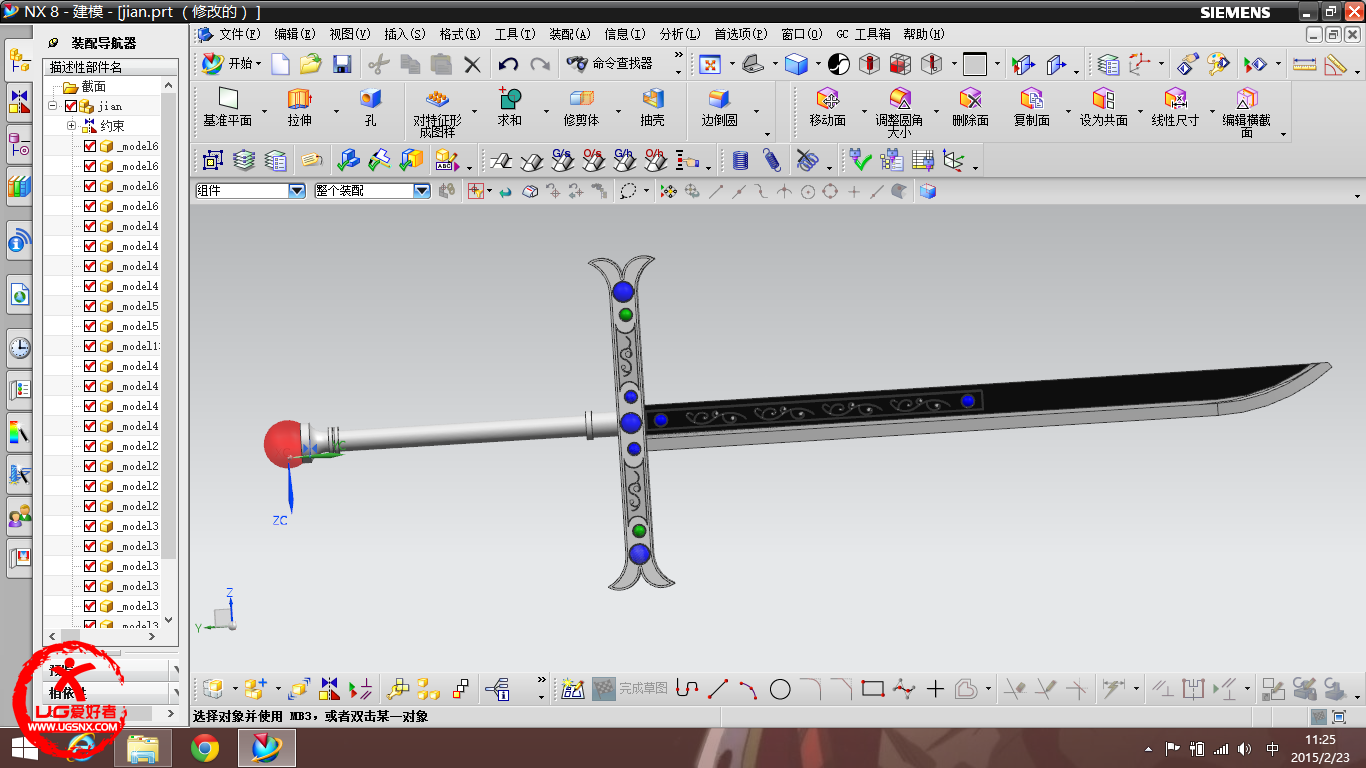The width and height of the screenshot is (1366, 768).
Task: Expand the 约束 constraints node
Action: click(71, 126)
